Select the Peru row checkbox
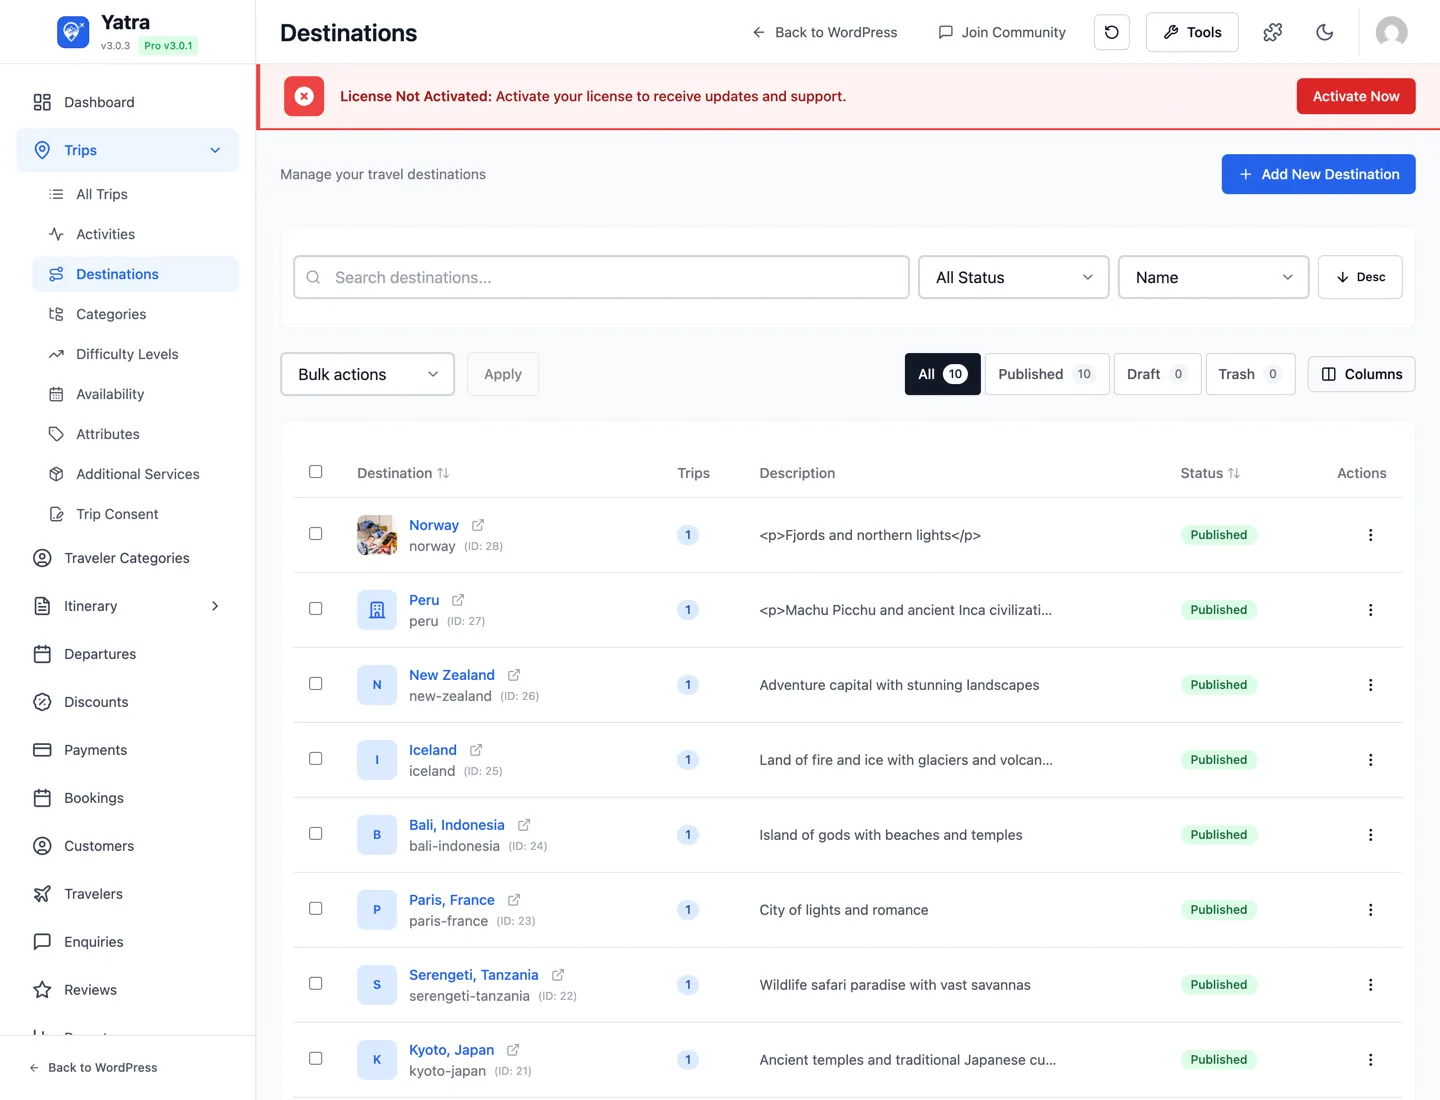The height and width of the screenshot is (1100, 1440). (316, 609)
